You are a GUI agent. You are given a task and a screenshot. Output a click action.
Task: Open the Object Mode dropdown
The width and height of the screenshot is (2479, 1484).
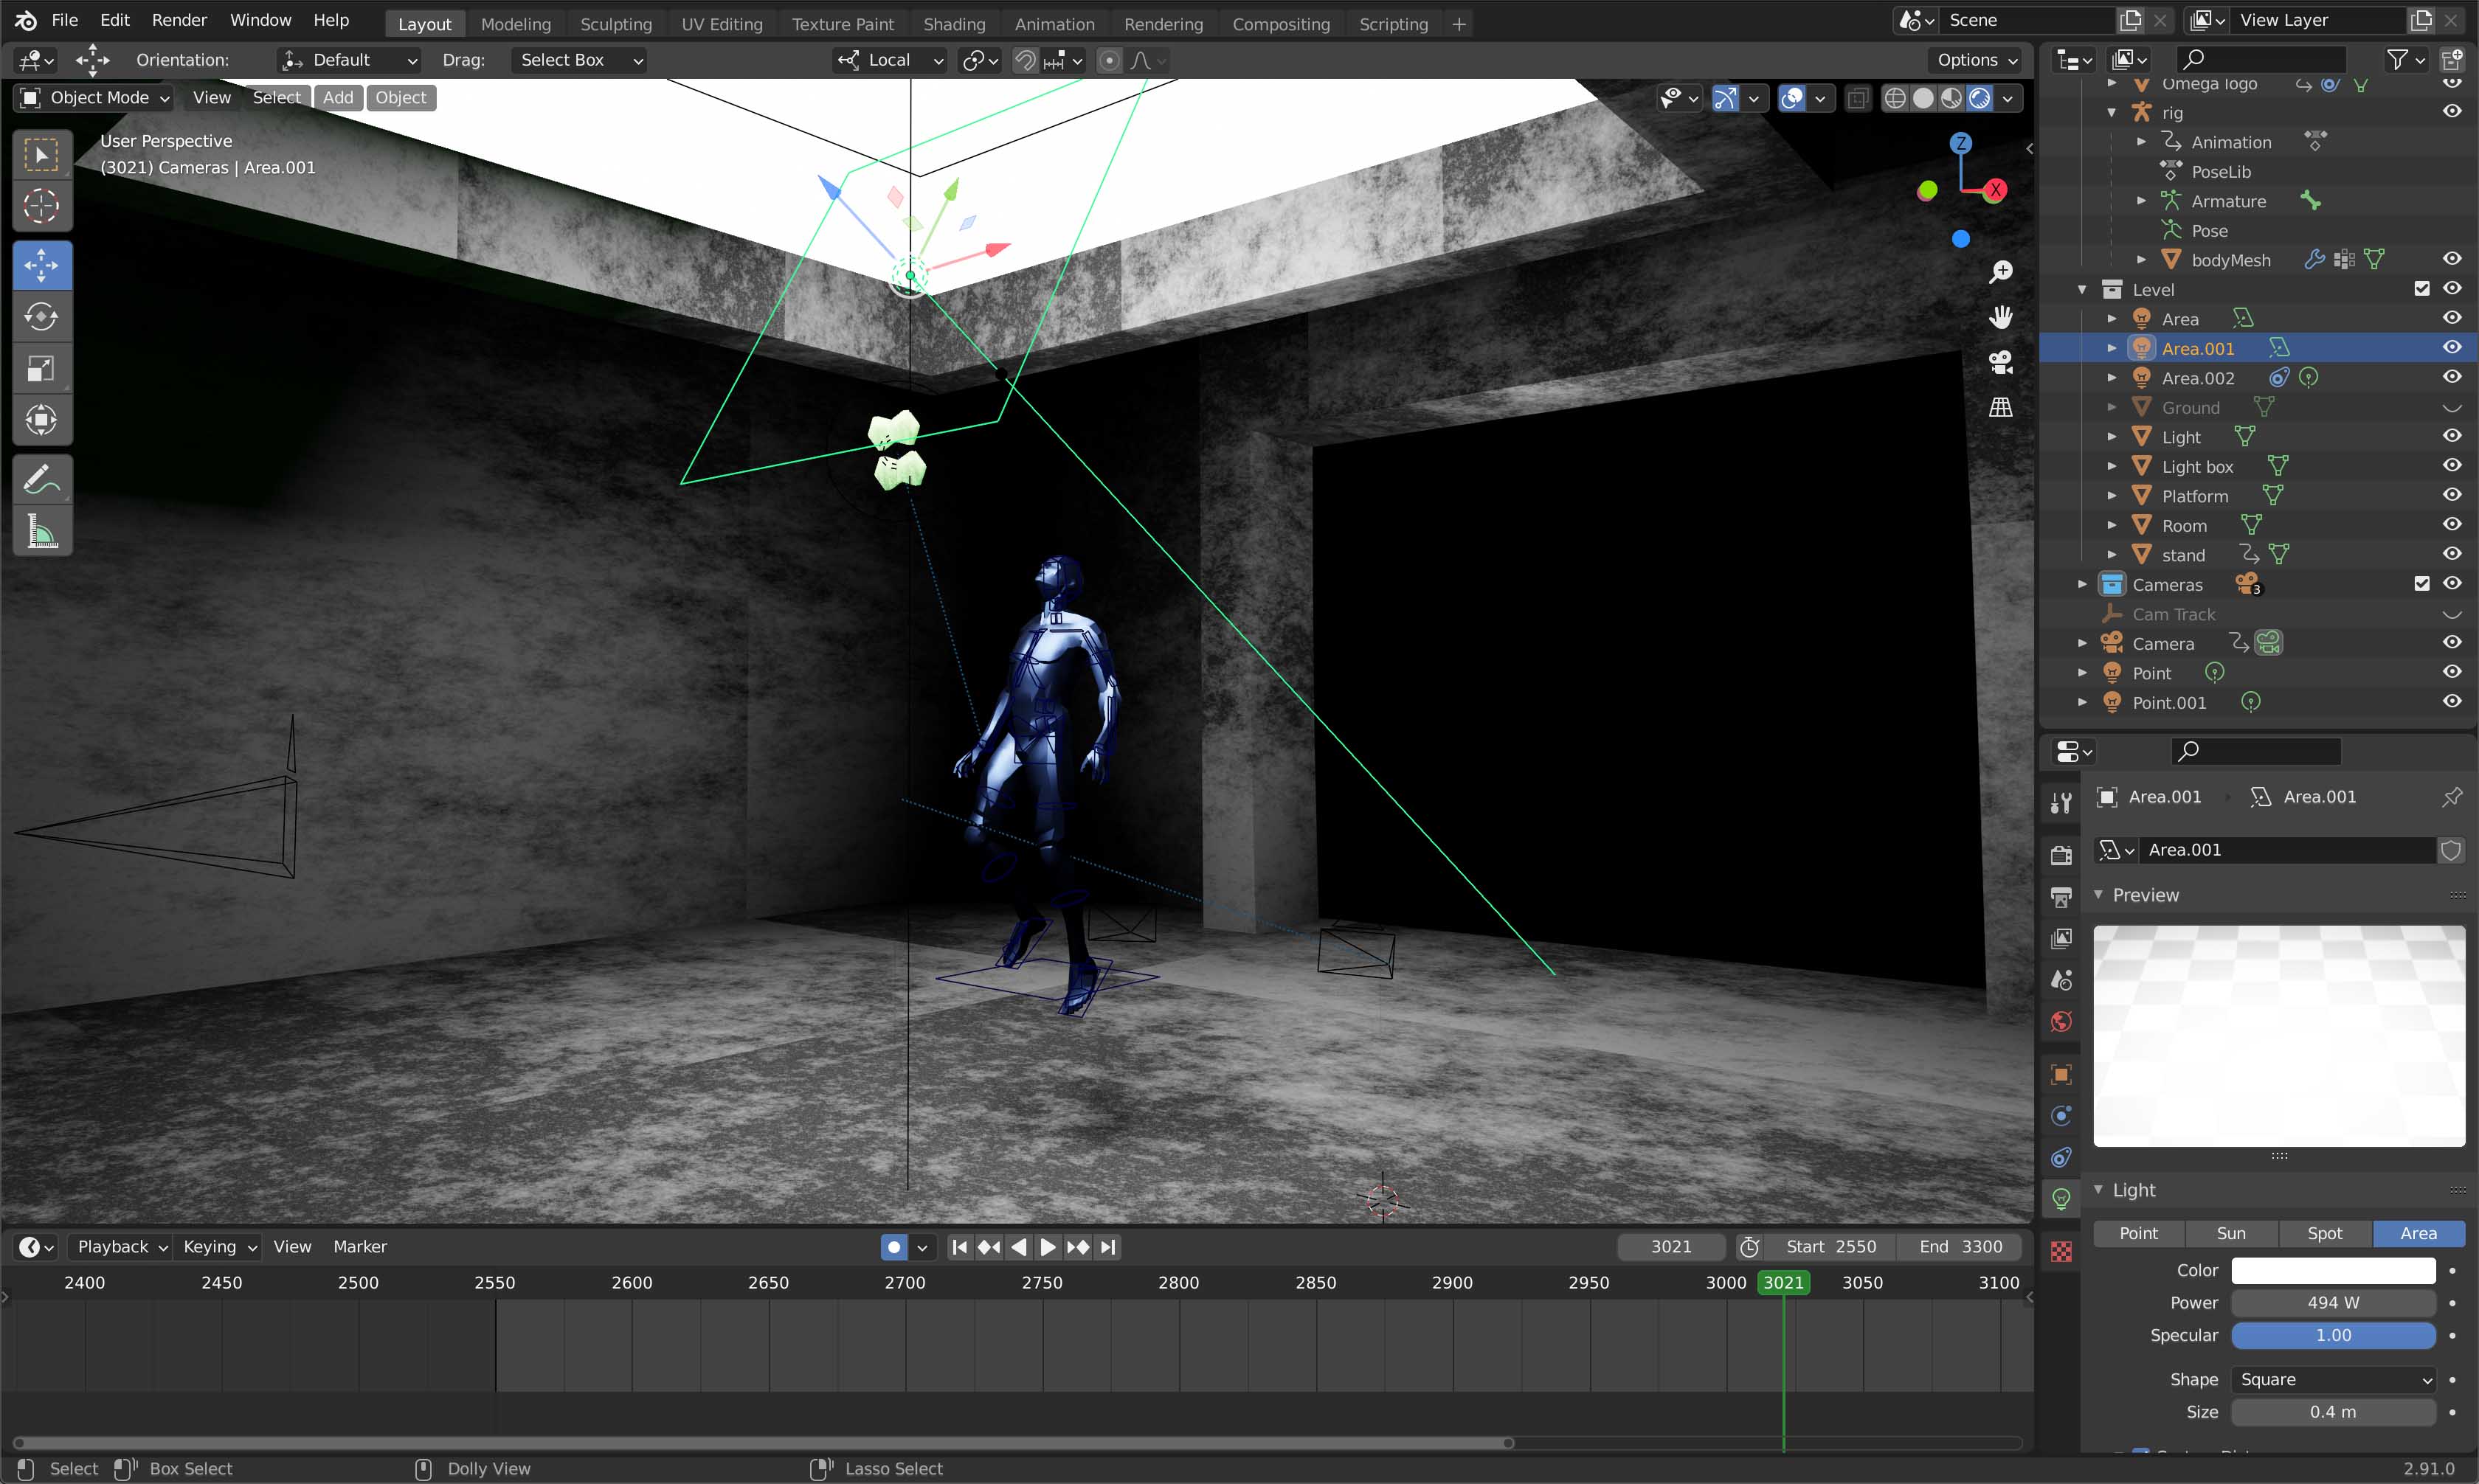[94, 97]
